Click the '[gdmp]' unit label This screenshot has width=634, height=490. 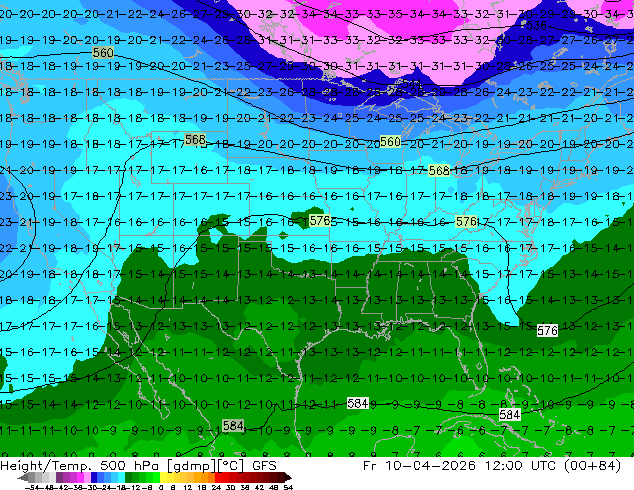(191, 466)
